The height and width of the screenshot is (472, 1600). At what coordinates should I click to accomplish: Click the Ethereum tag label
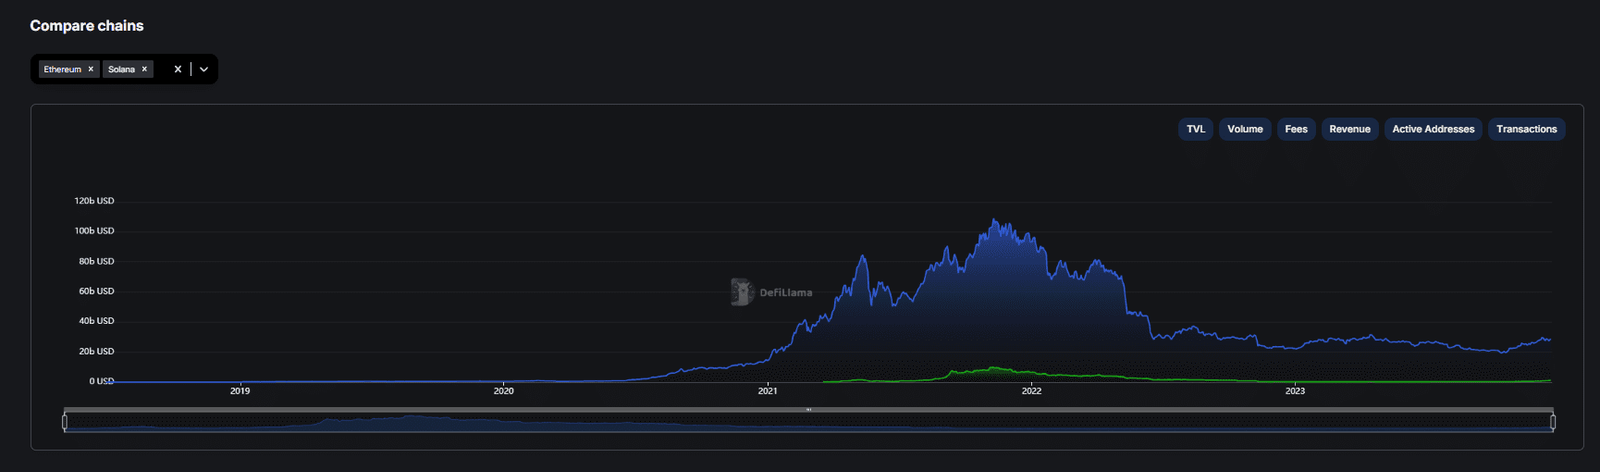62,69
